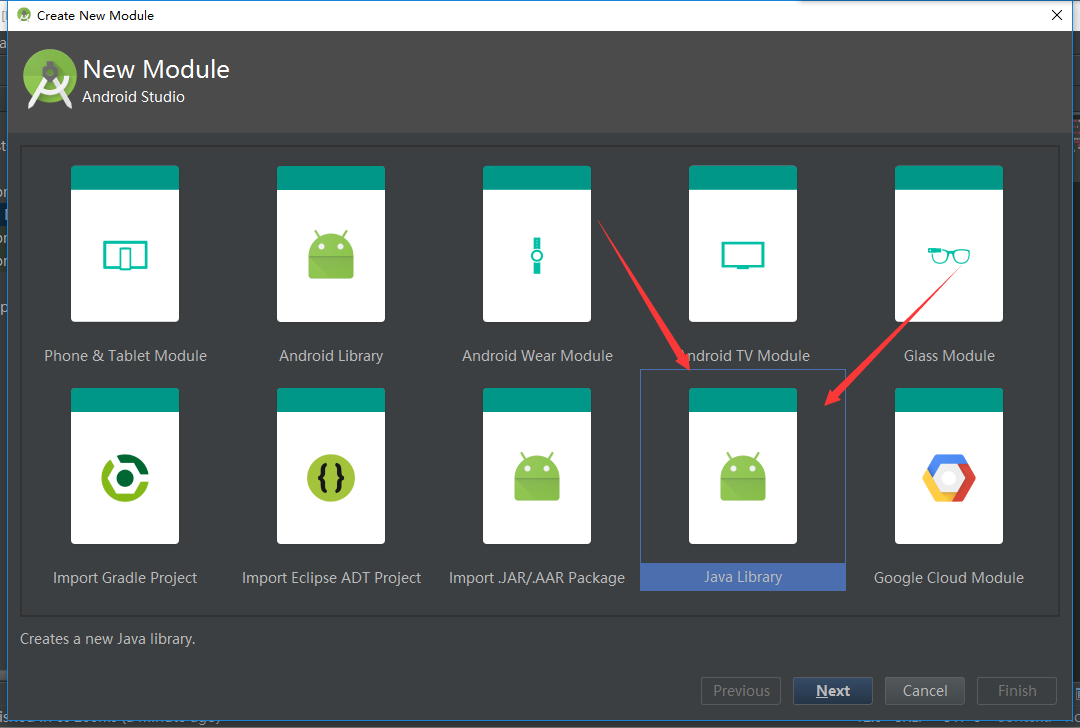1080x728 pixels.
Task: Click the Next button
Action: (x=833, y=691)
